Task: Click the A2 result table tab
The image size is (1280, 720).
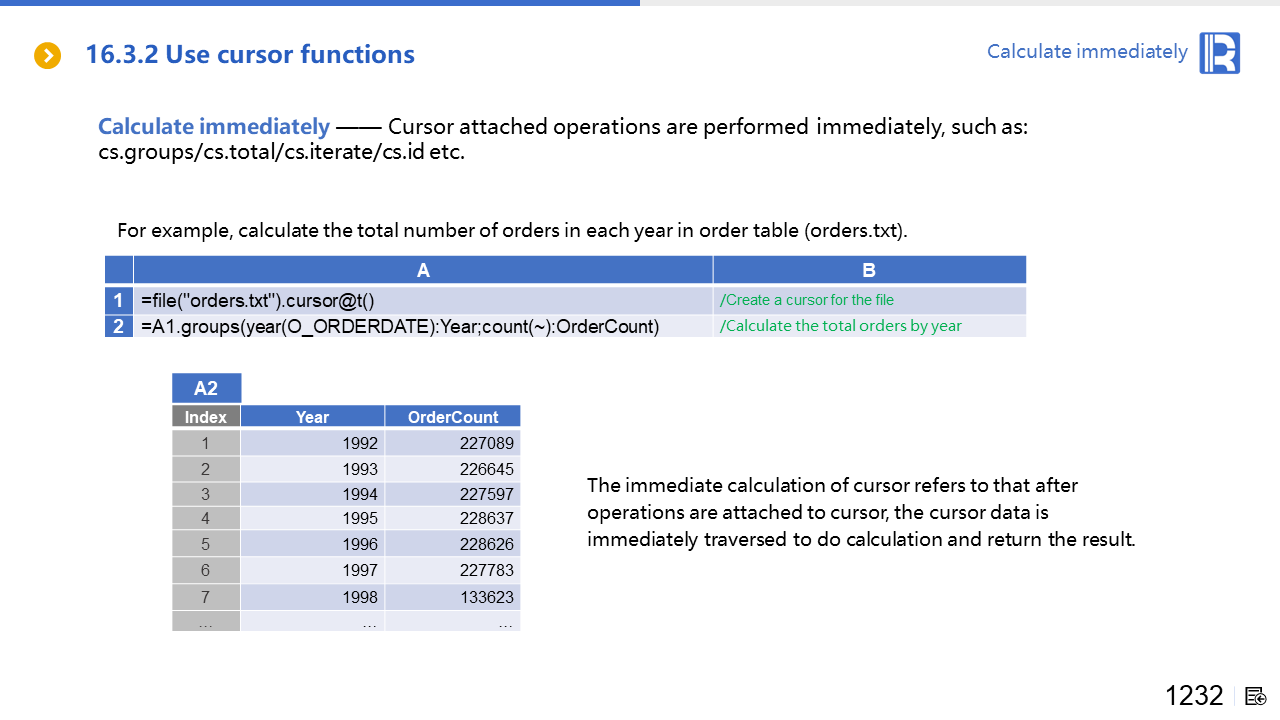Action: click(206, 388)
